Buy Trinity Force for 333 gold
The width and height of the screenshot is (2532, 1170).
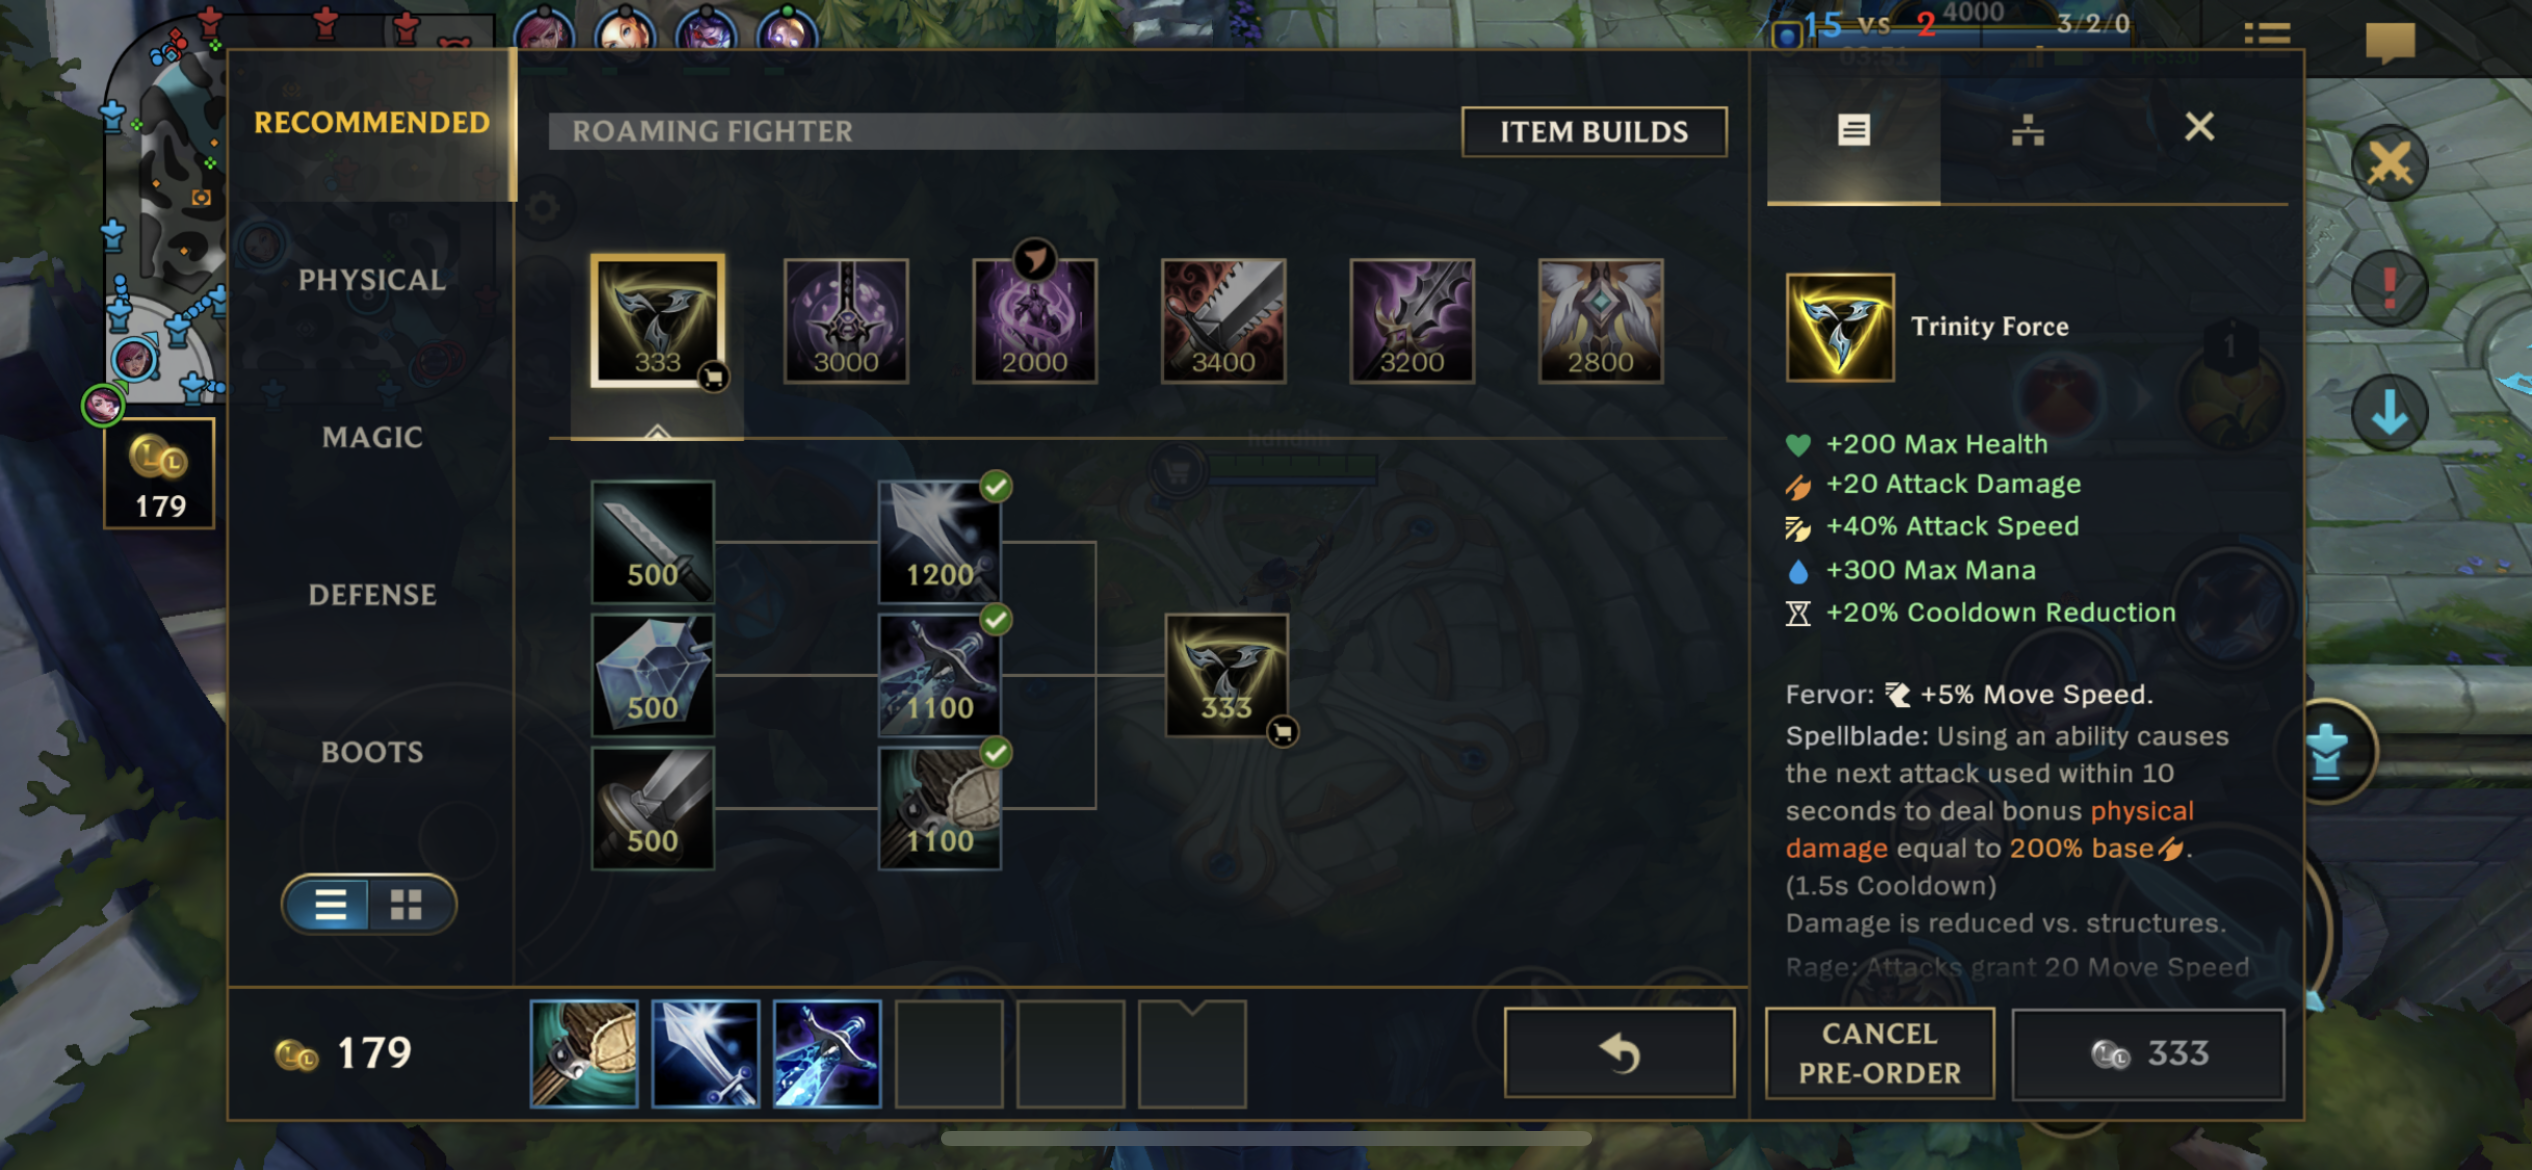(x=2148, y=1053)
